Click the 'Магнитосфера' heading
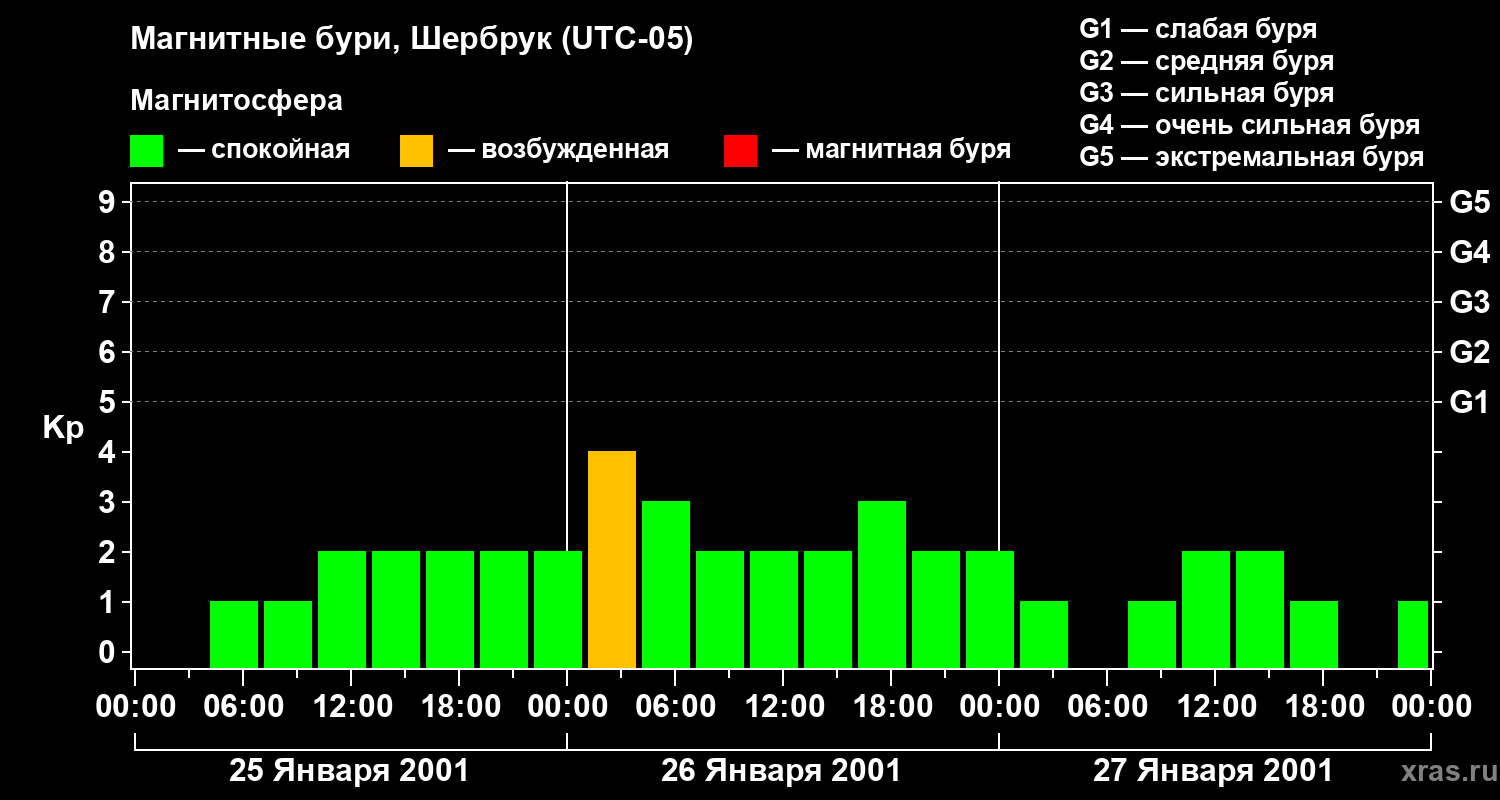Screen dimensions: 1500x800 pyautogui.click(x=236, y=101)
